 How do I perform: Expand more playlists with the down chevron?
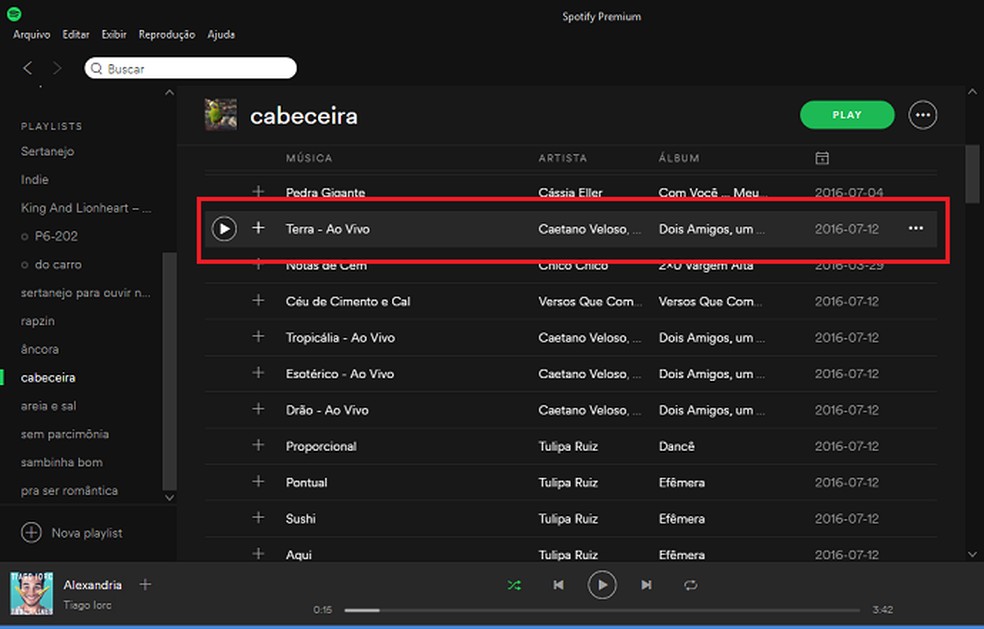point(169,496)
